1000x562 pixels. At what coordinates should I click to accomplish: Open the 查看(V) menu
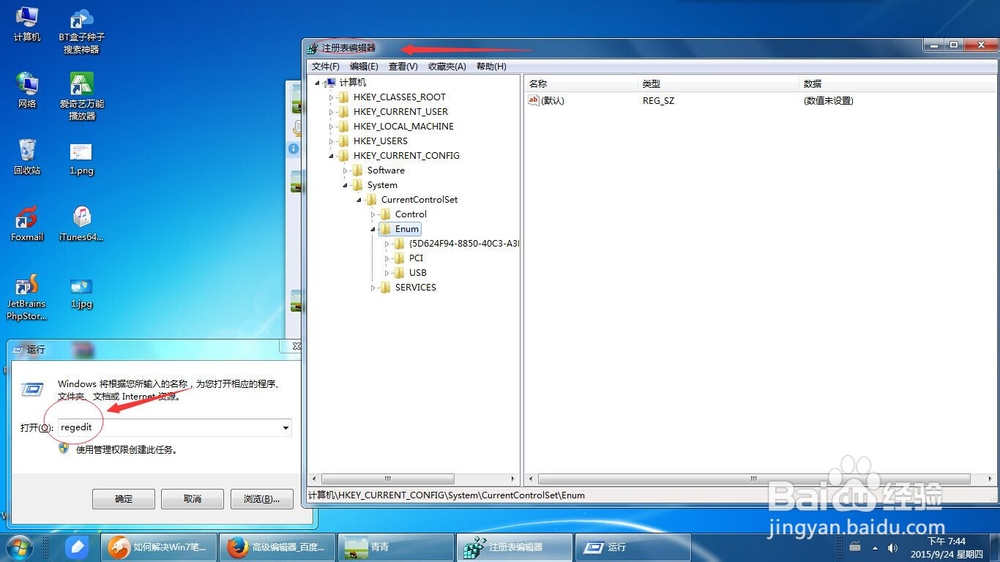403,66
